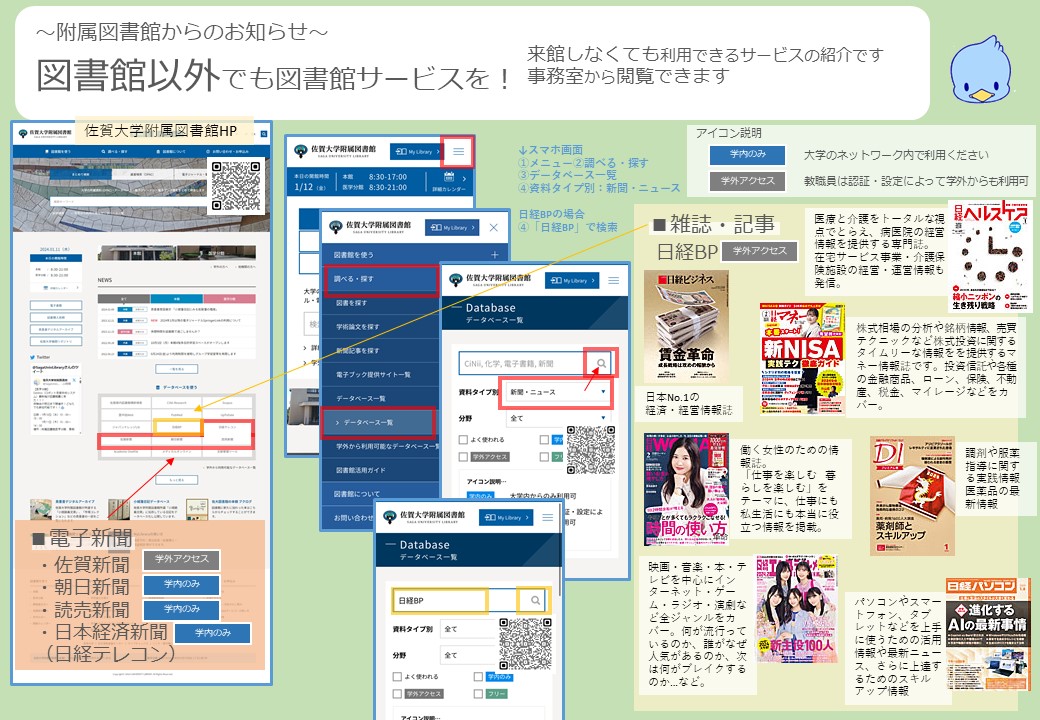This screenshot has width=1040, height=720.
Task: Click My Library button in the open menu screen
Action: click(452, 228)
